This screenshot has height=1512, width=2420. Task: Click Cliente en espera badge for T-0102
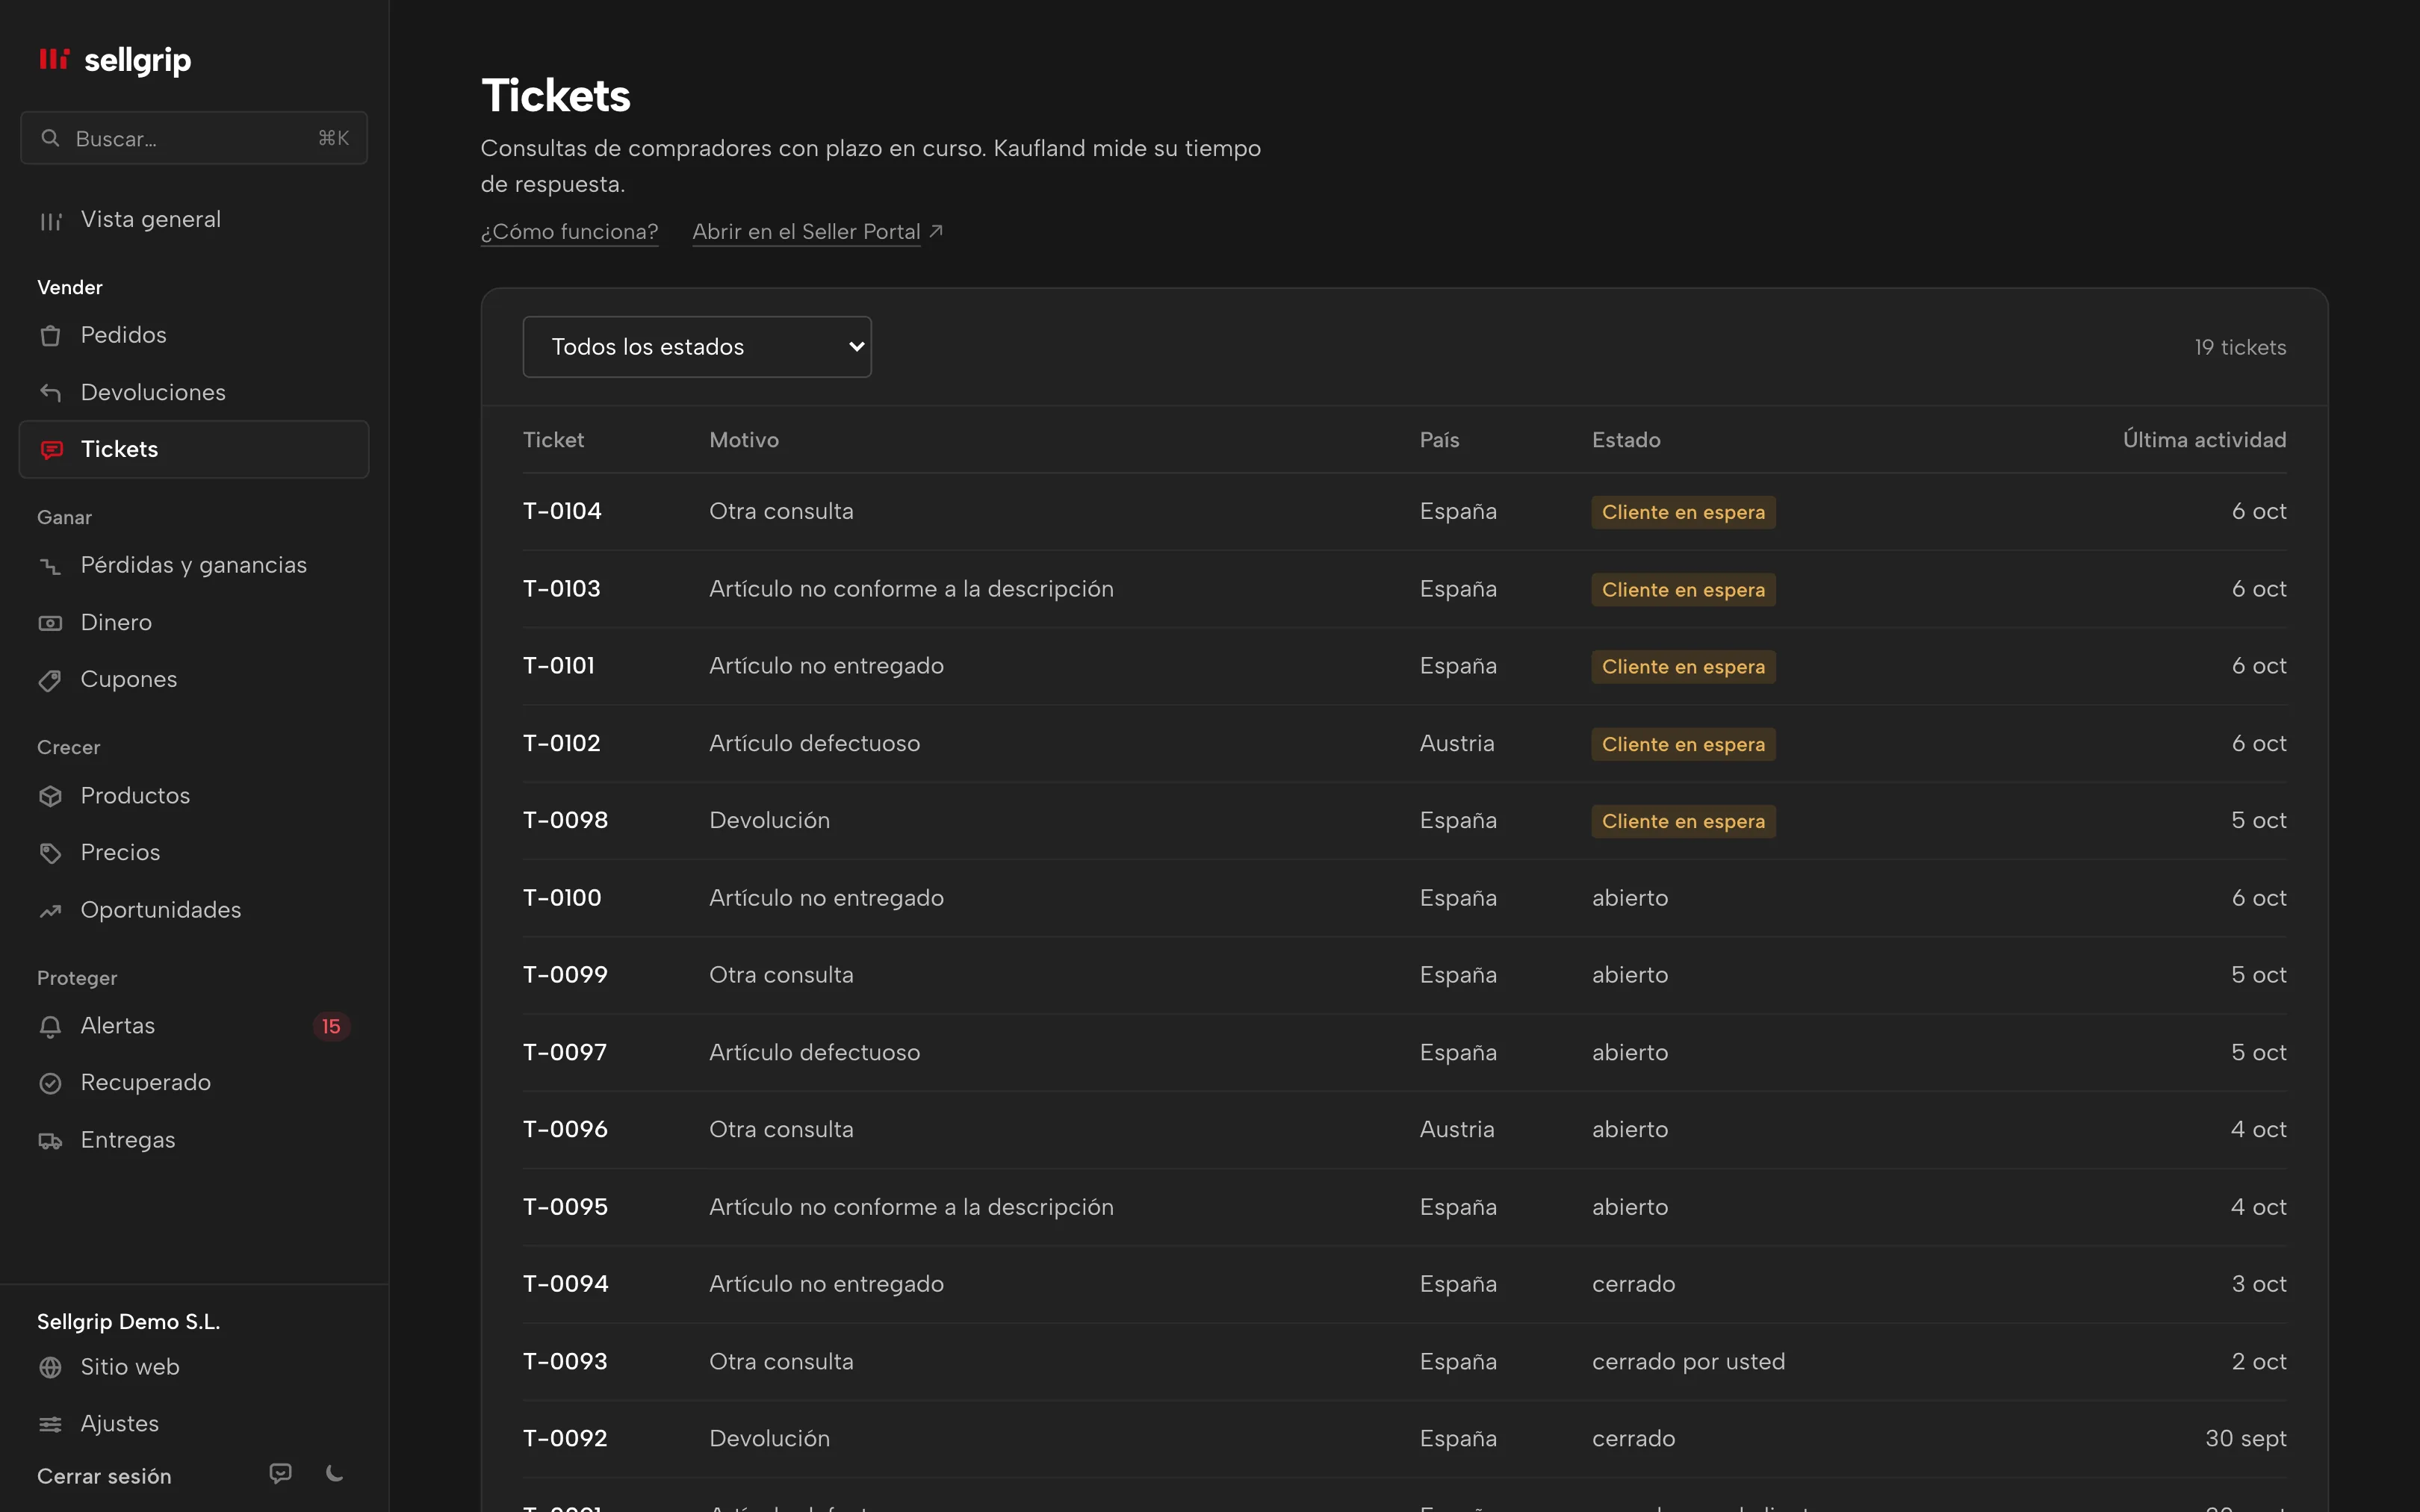(x=1683, y=744)
